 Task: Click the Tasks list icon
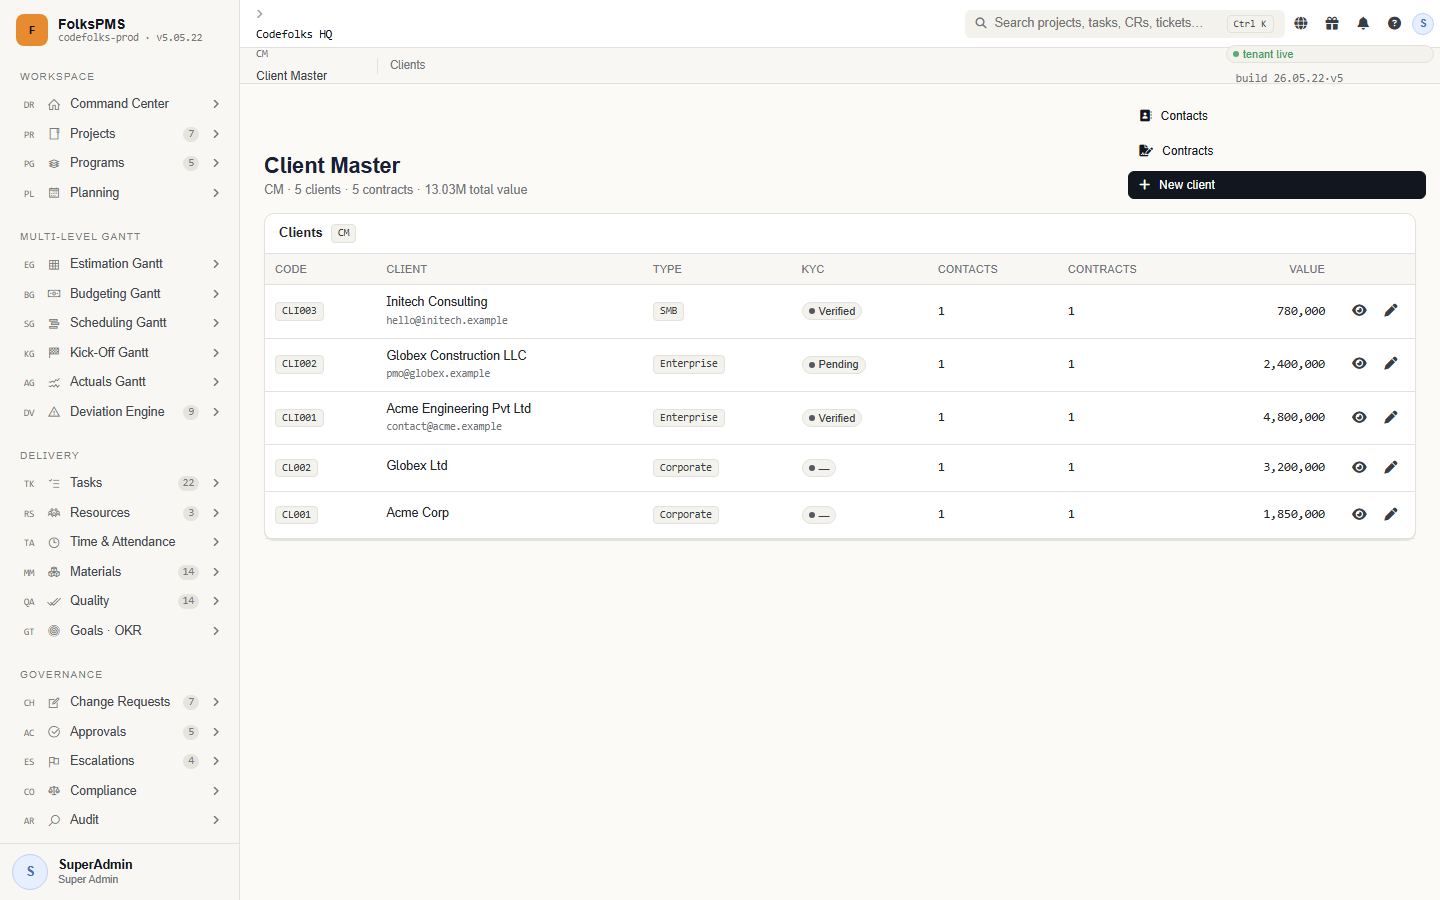coord(54,483)
